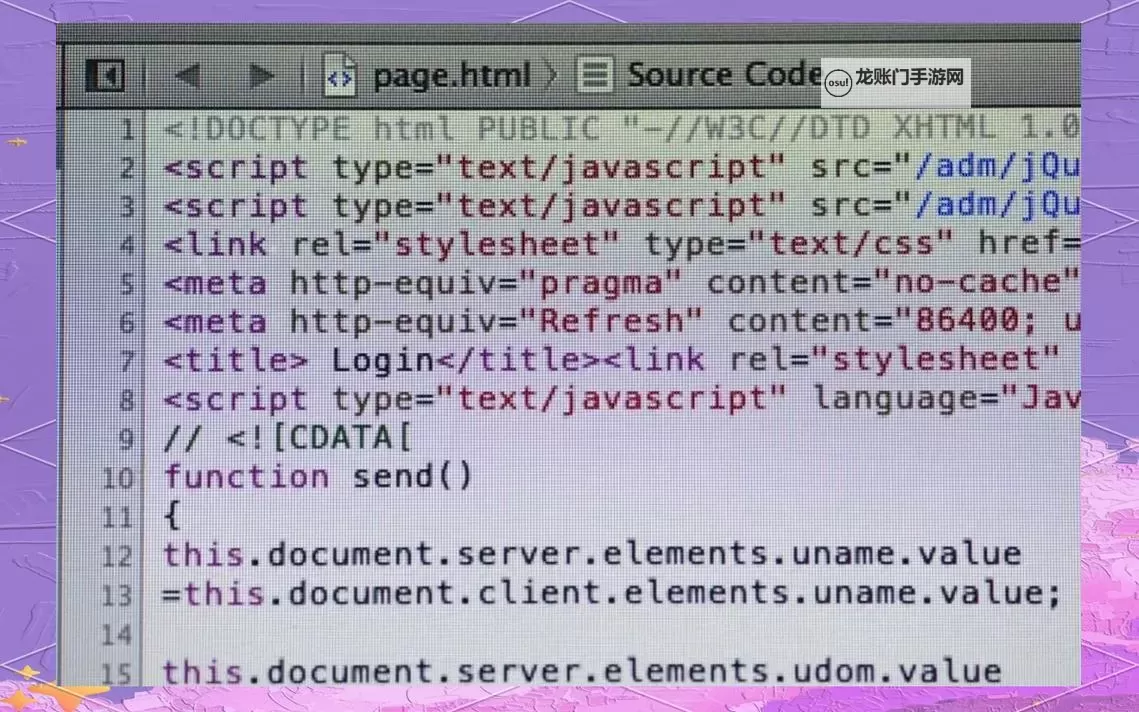This screenshot has height=712, width=1139.
Task: Click the empty line 14
Action: coord(600,634)
